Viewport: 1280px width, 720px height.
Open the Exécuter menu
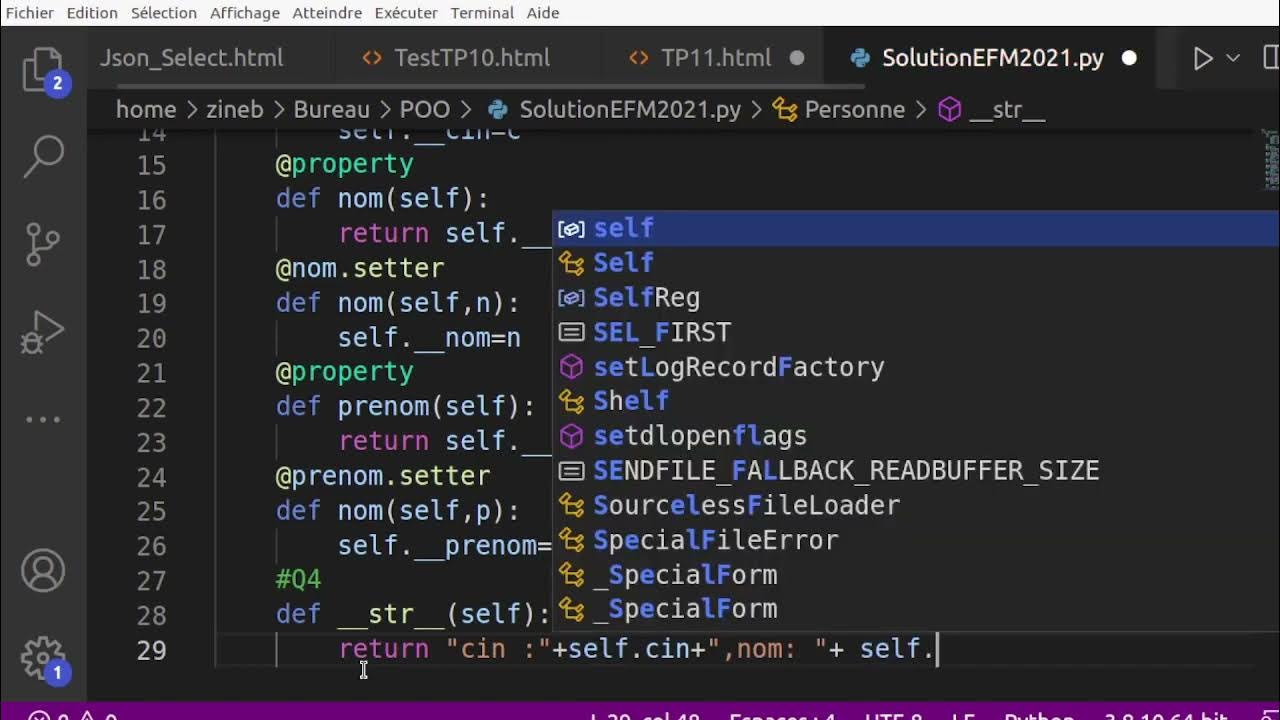406,13
